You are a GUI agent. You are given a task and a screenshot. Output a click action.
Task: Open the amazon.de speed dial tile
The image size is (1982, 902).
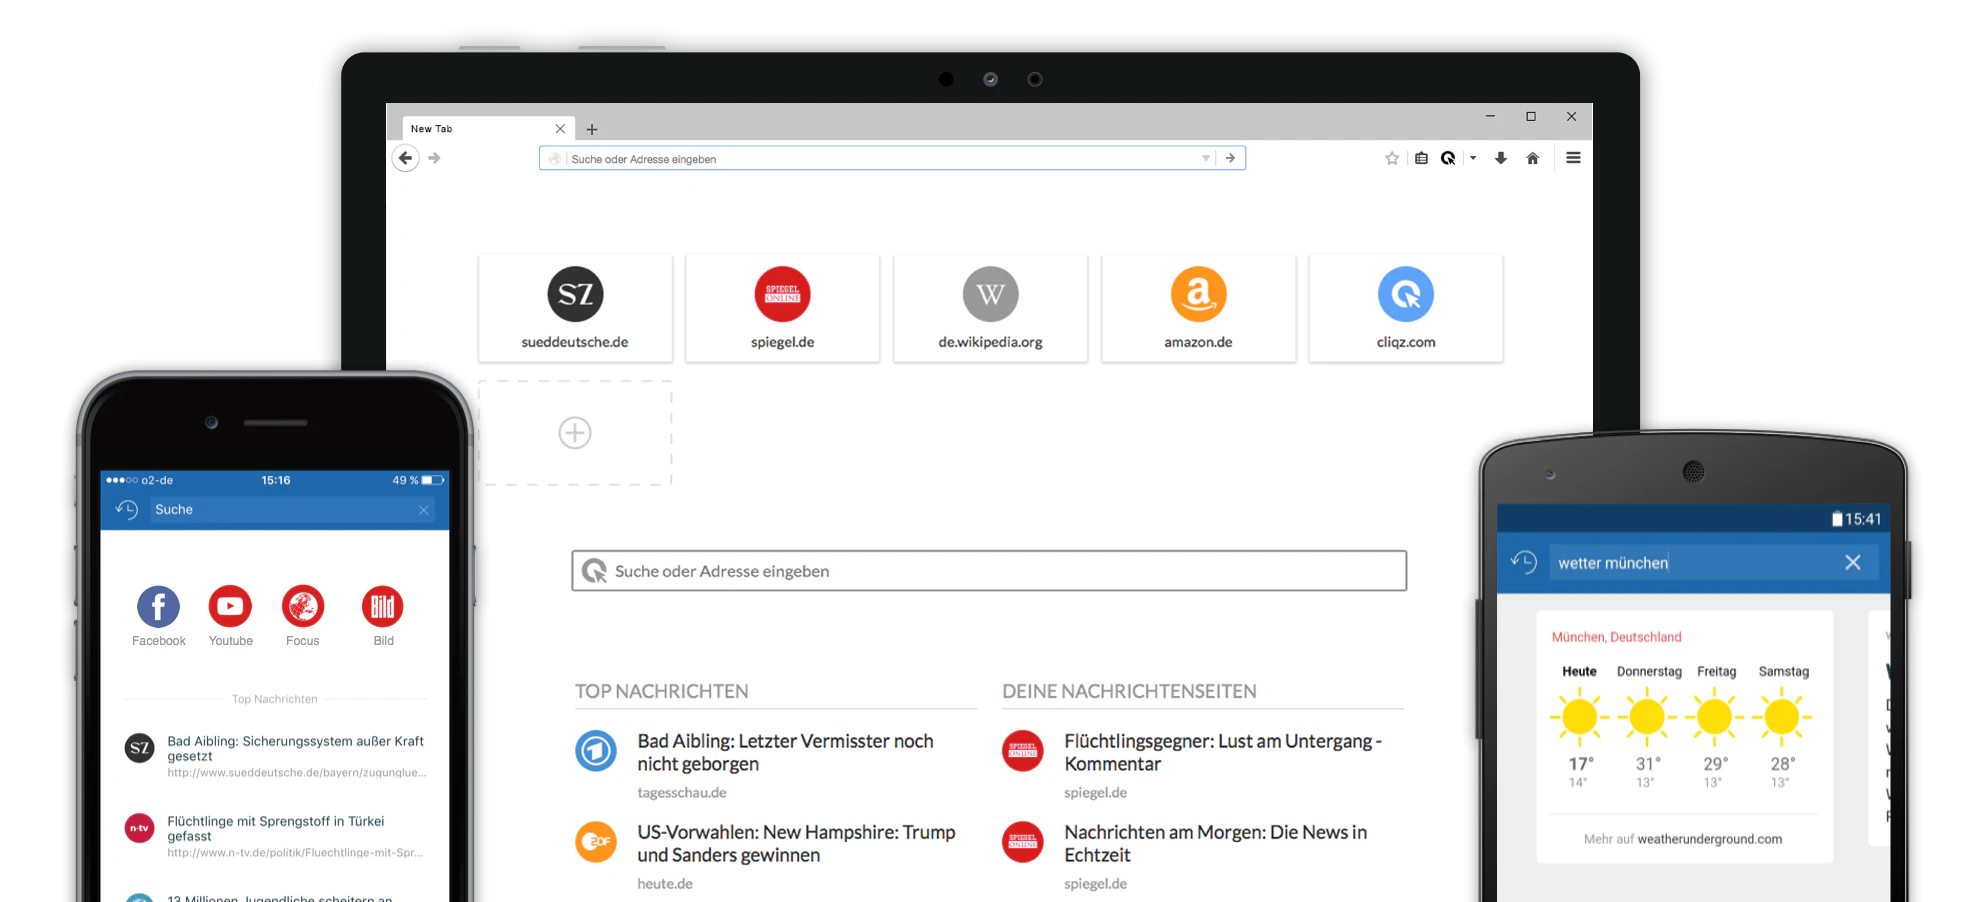[x=1198, y=308]
